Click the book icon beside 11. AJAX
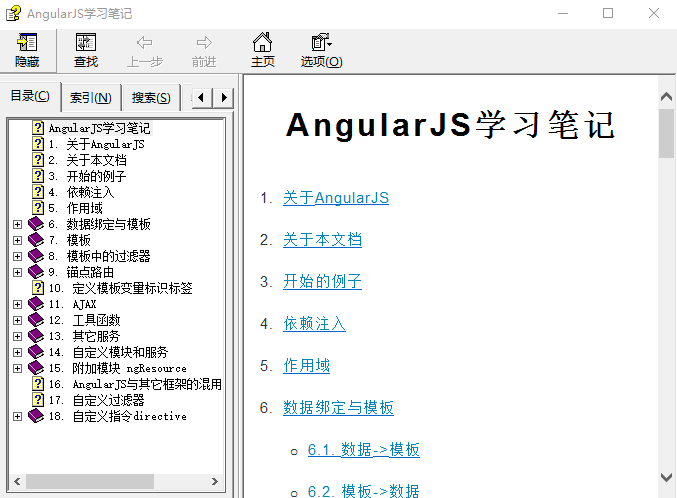Viewport: 677px width, 498px height. click(36, 304)
